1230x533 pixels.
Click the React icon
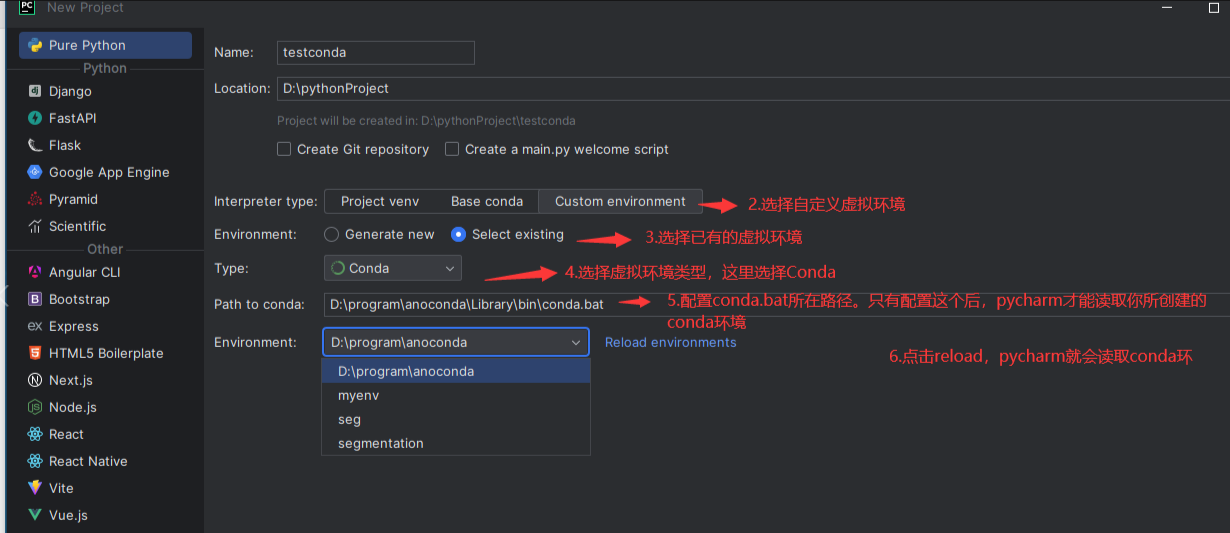pos(35,434)
